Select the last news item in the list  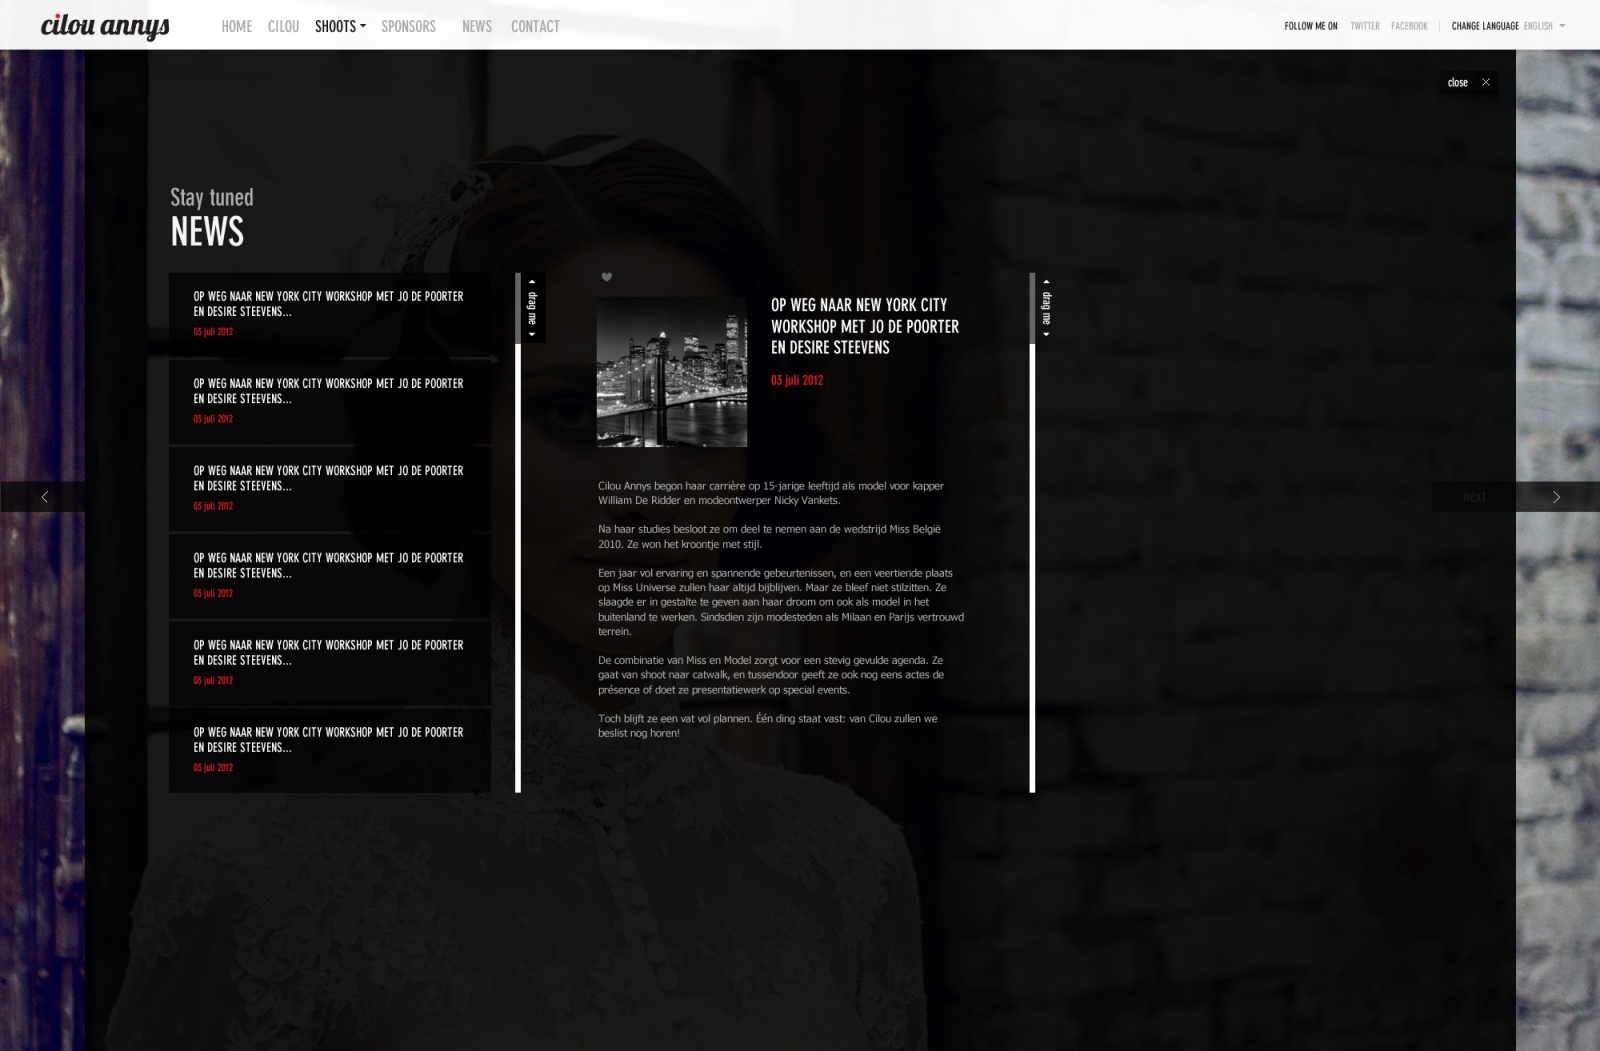(x=329, y=749)
